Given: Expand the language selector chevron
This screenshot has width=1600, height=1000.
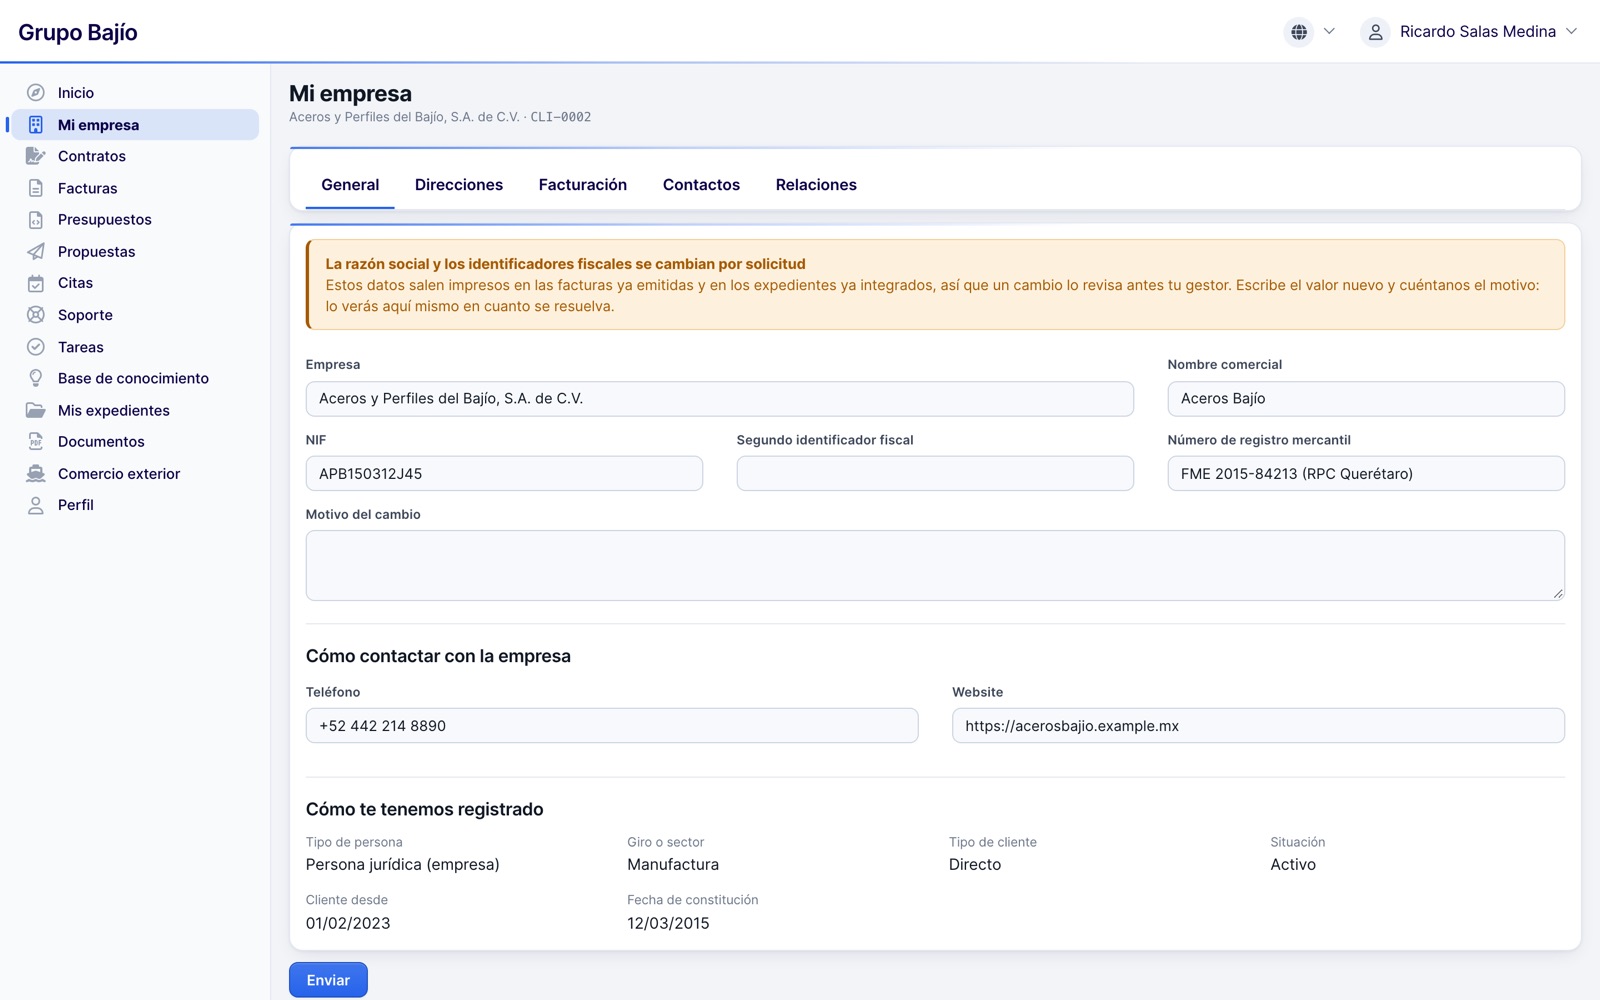Looking at the screenshot, I should click(1329, 31).
